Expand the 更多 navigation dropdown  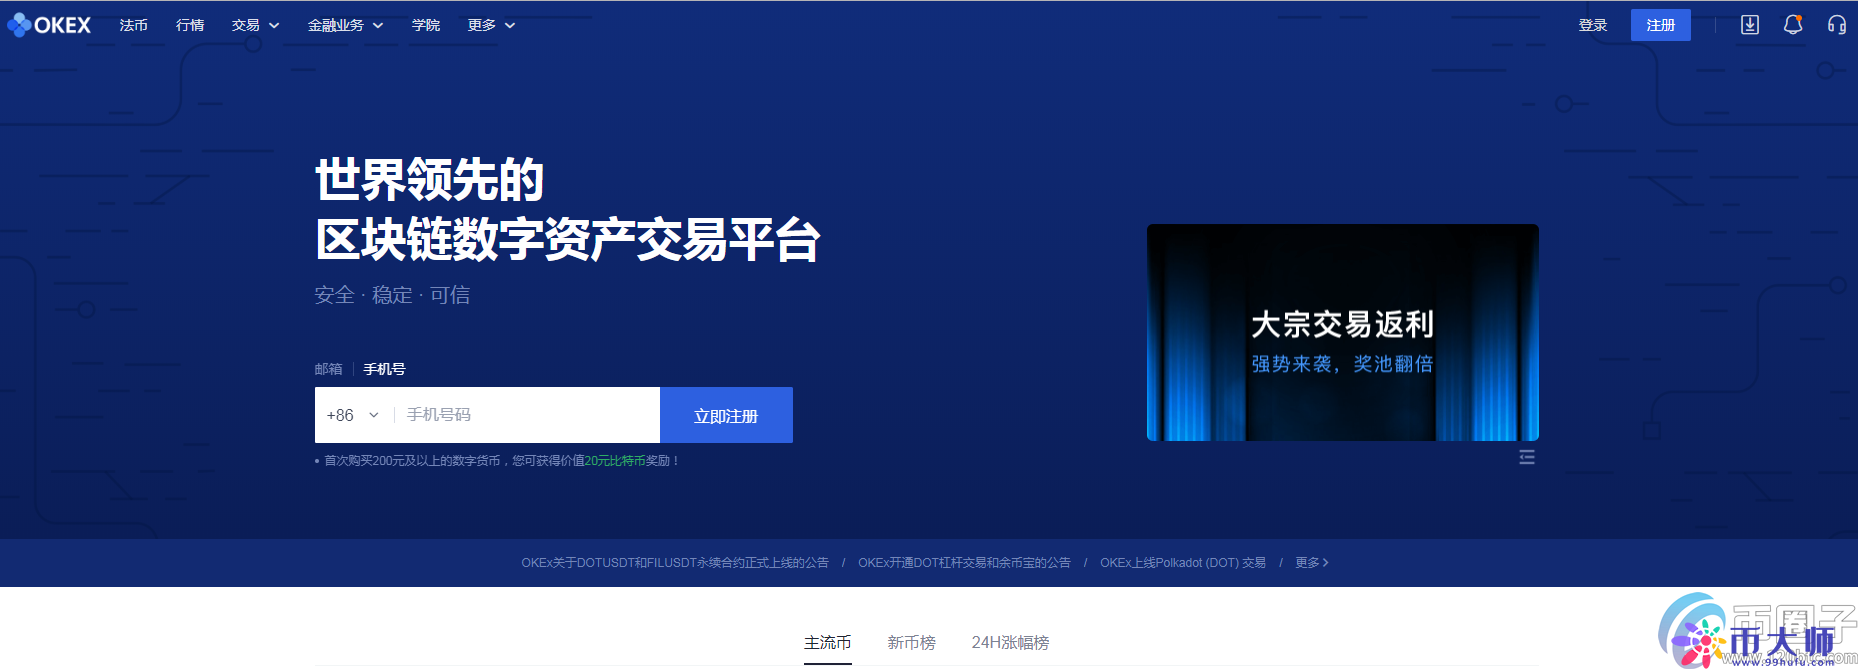[x=491, y=25]
